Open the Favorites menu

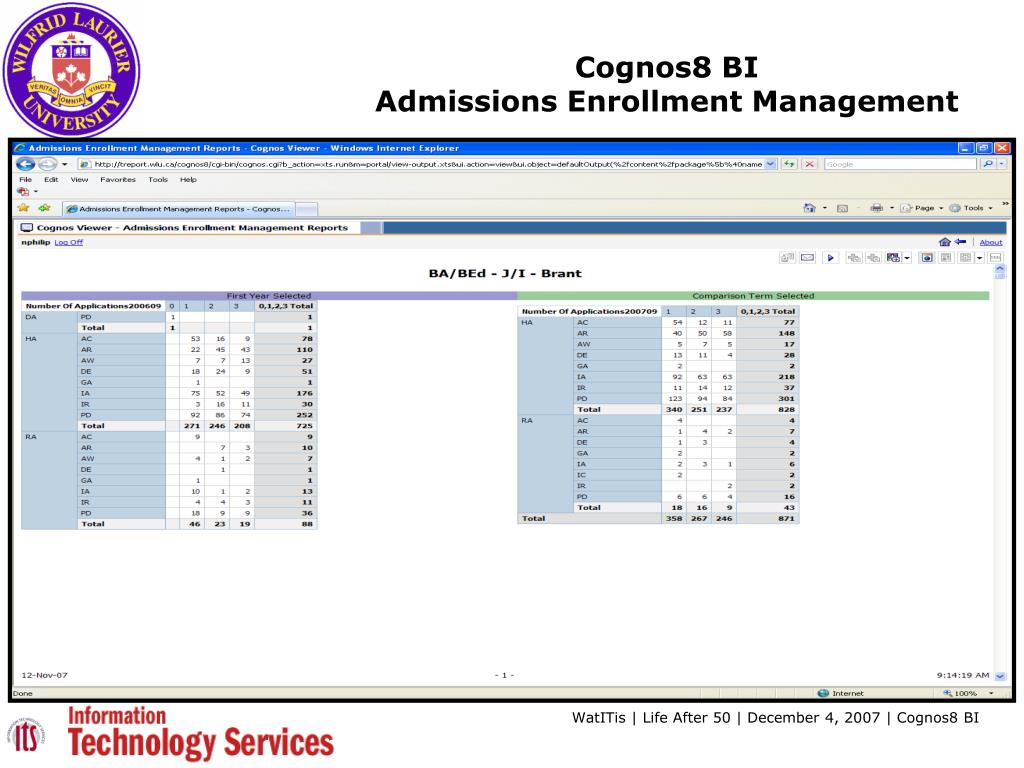point(118,180)
